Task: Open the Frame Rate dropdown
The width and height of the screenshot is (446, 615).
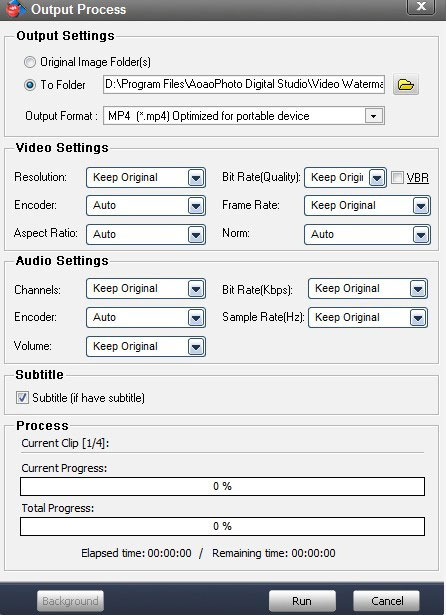Action: 367,206
